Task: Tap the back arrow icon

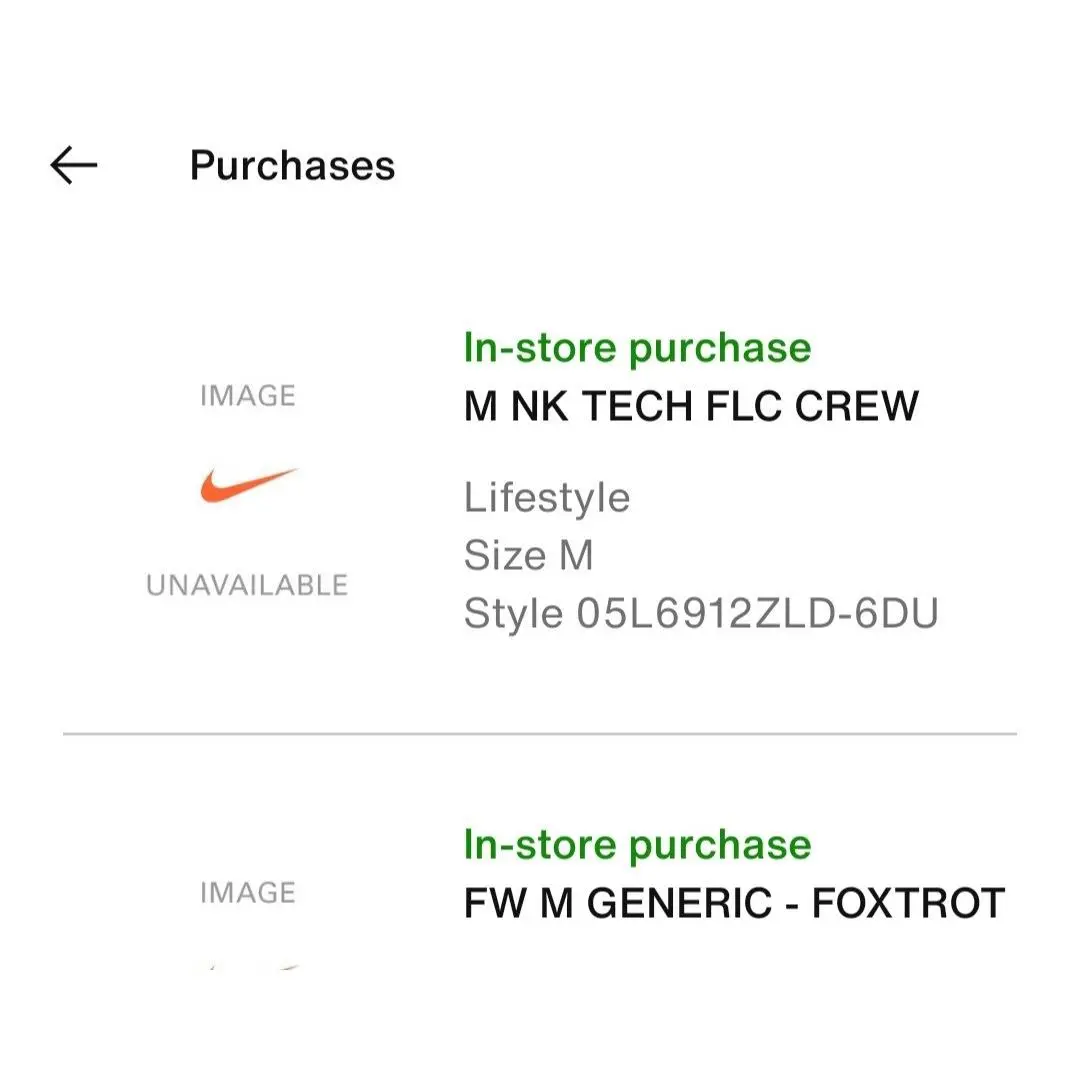Action: [74, 165]
